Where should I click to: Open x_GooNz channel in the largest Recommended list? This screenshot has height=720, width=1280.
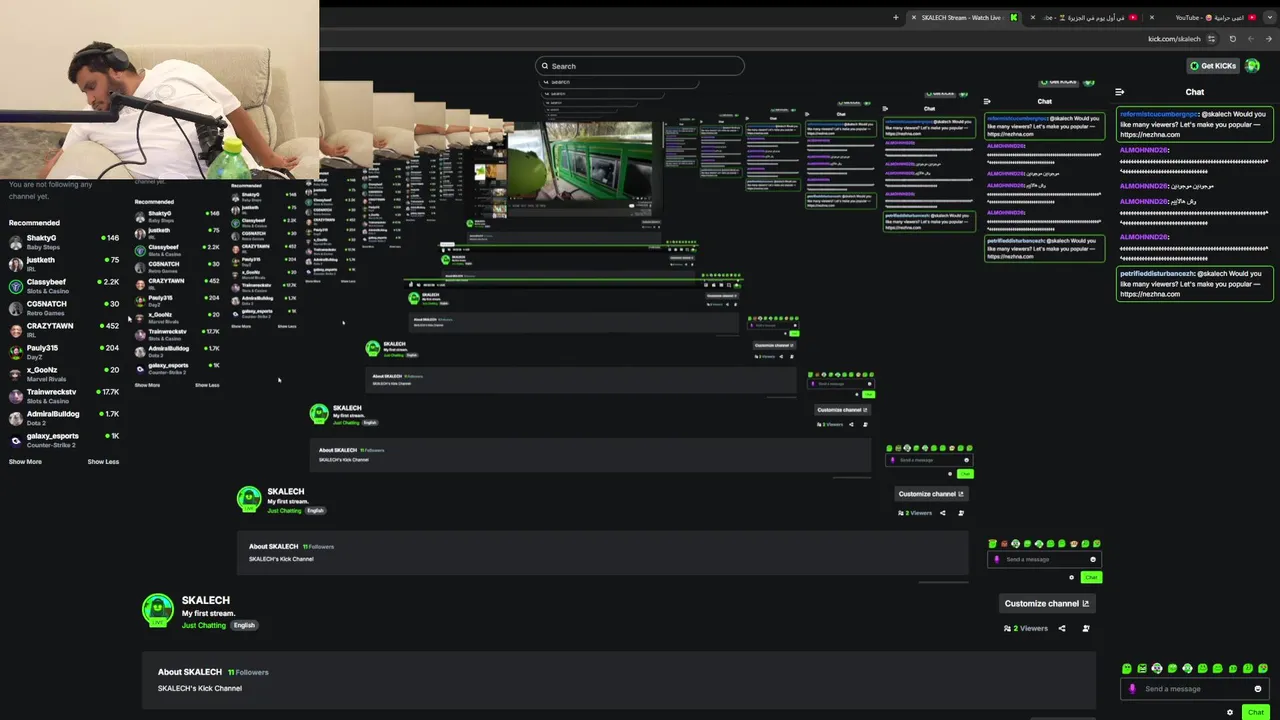(63, 374)
